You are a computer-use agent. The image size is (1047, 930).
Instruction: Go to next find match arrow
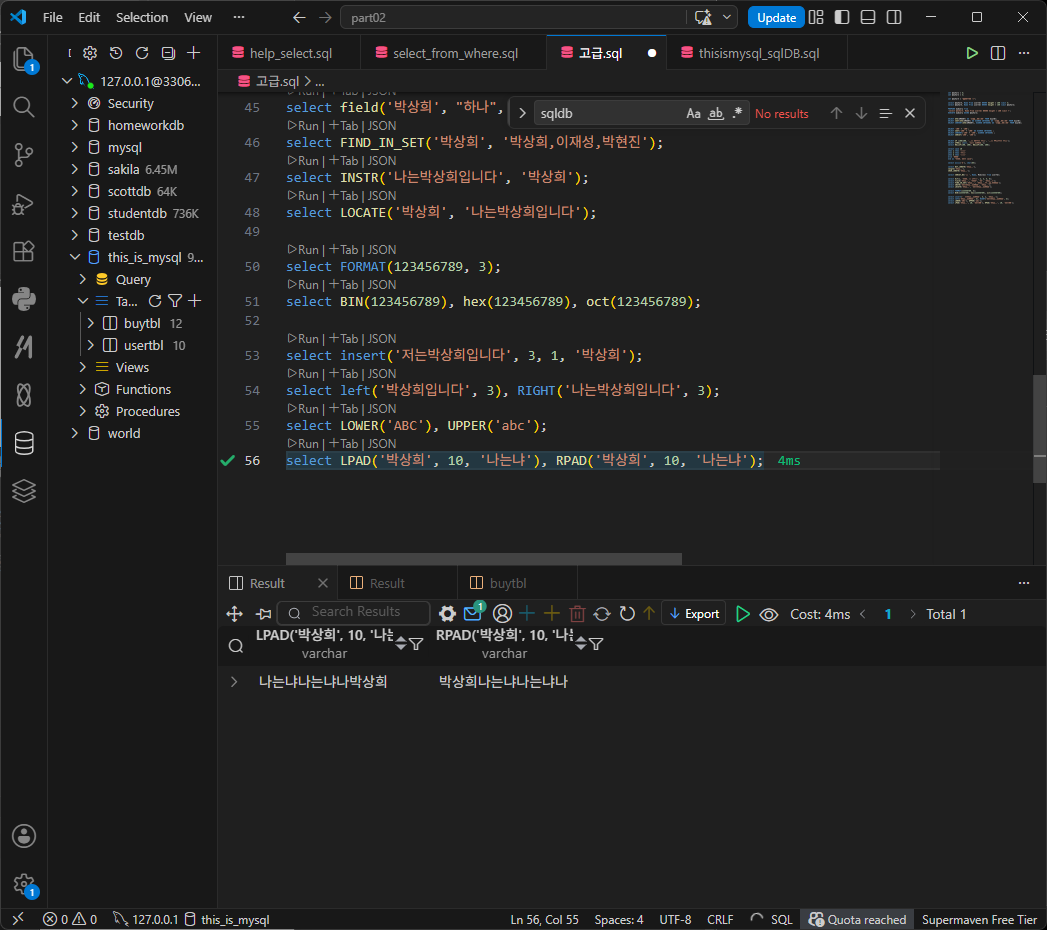click(x=861, y=113)
